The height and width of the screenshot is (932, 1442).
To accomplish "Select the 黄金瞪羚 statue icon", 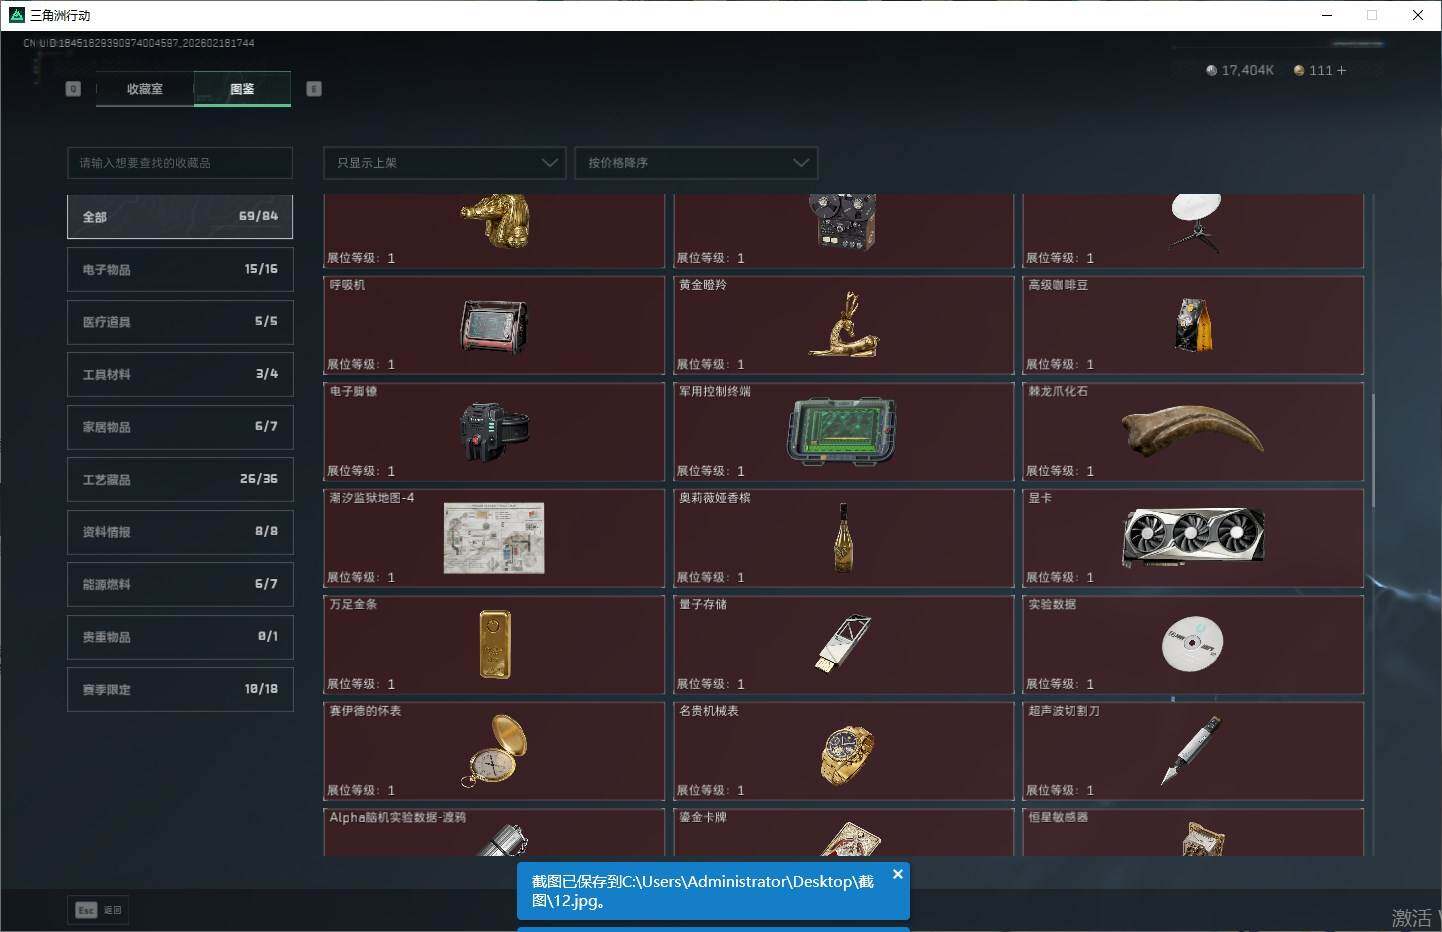I will 844,325.
